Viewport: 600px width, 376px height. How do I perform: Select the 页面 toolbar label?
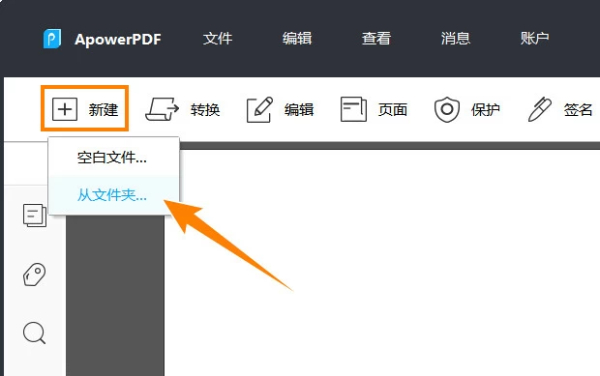(393, 110)
